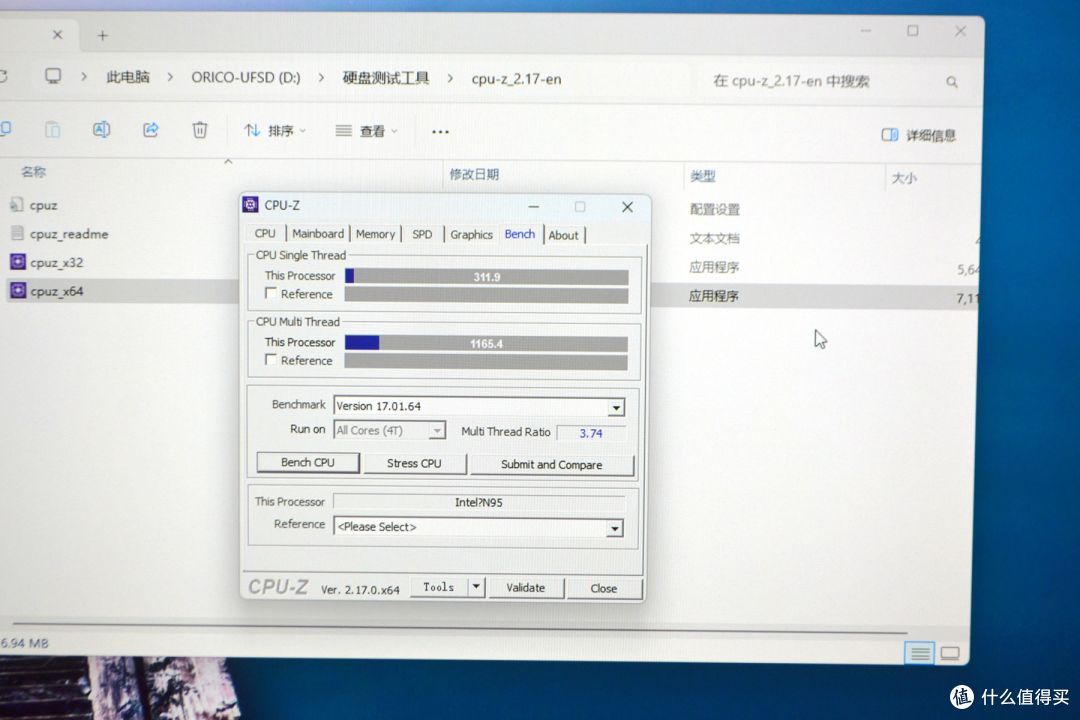Image resolution: width=1080 pixels, height=720 pixels.
Task: Expand chevron after 此电脑 breadcrumb
Action: click(x=169, y=77)
